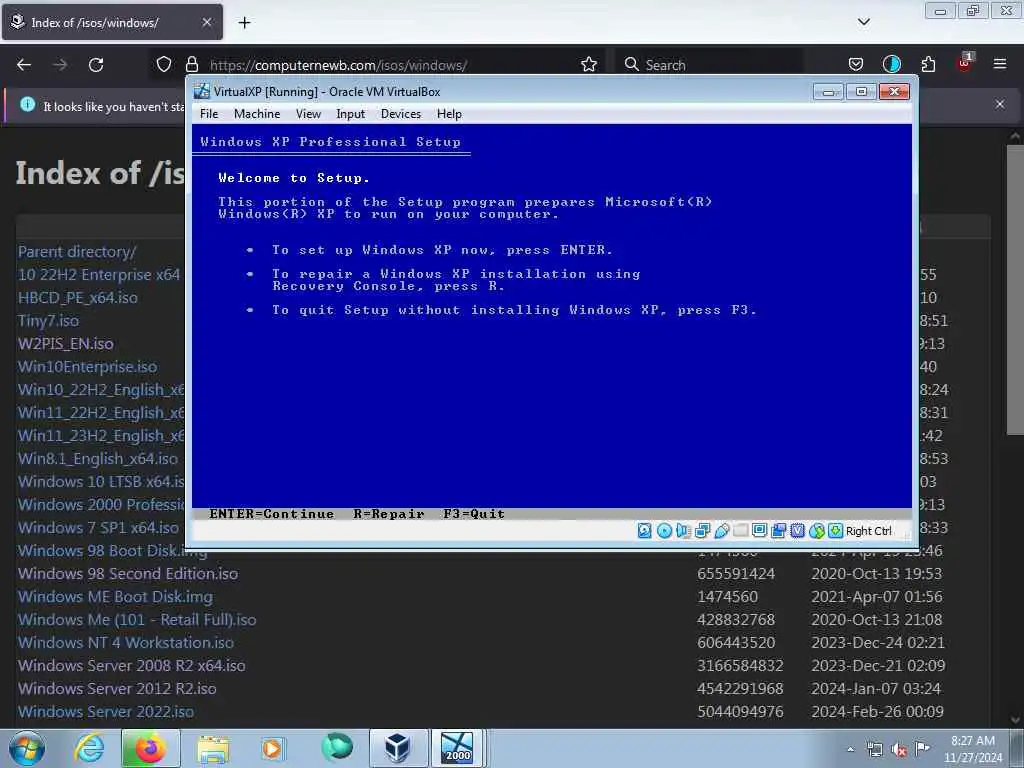Click the muted volume tray icon

coord(899,750)
